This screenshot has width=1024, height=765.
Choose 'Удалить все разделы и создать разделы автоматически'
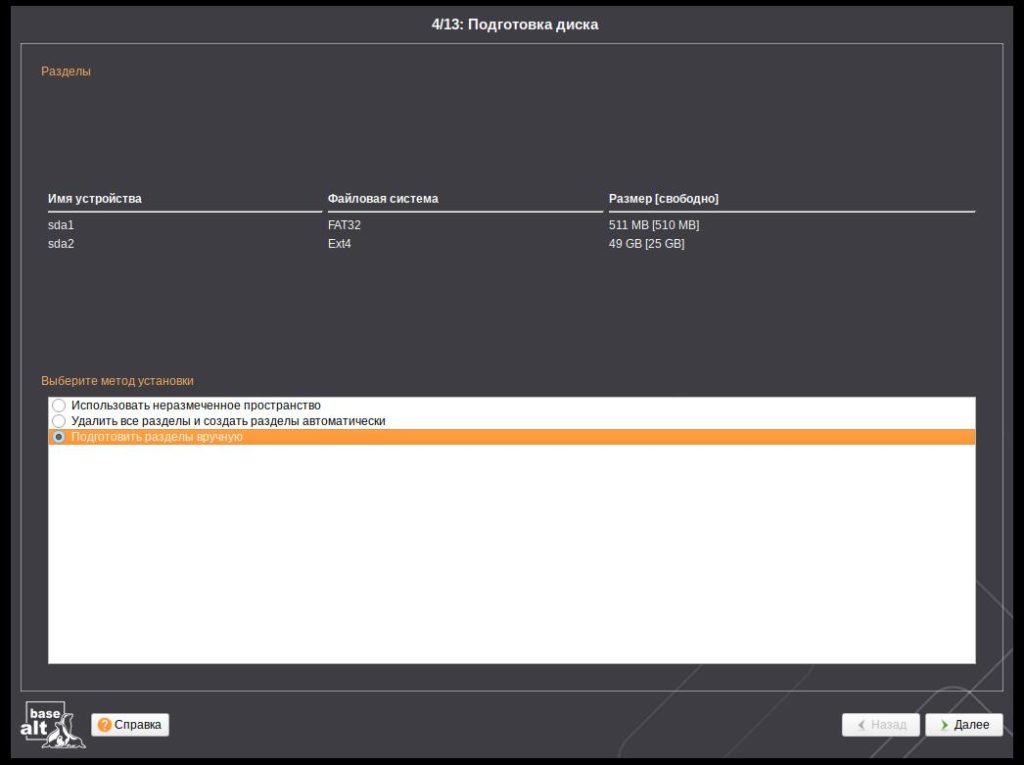[x=59, y=422]
